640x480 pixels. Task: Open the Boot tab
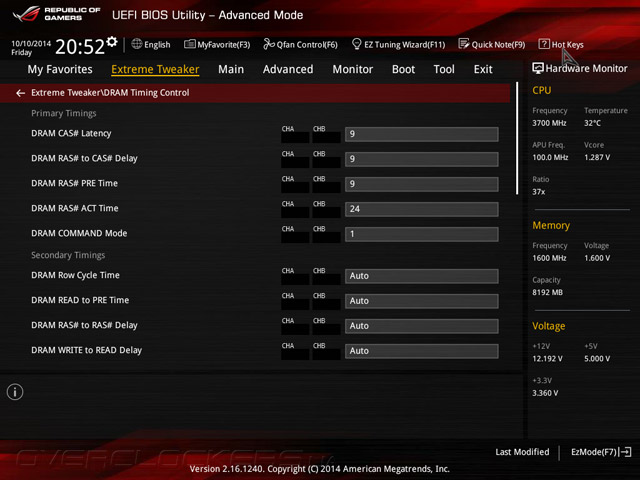tap(403, 69)
